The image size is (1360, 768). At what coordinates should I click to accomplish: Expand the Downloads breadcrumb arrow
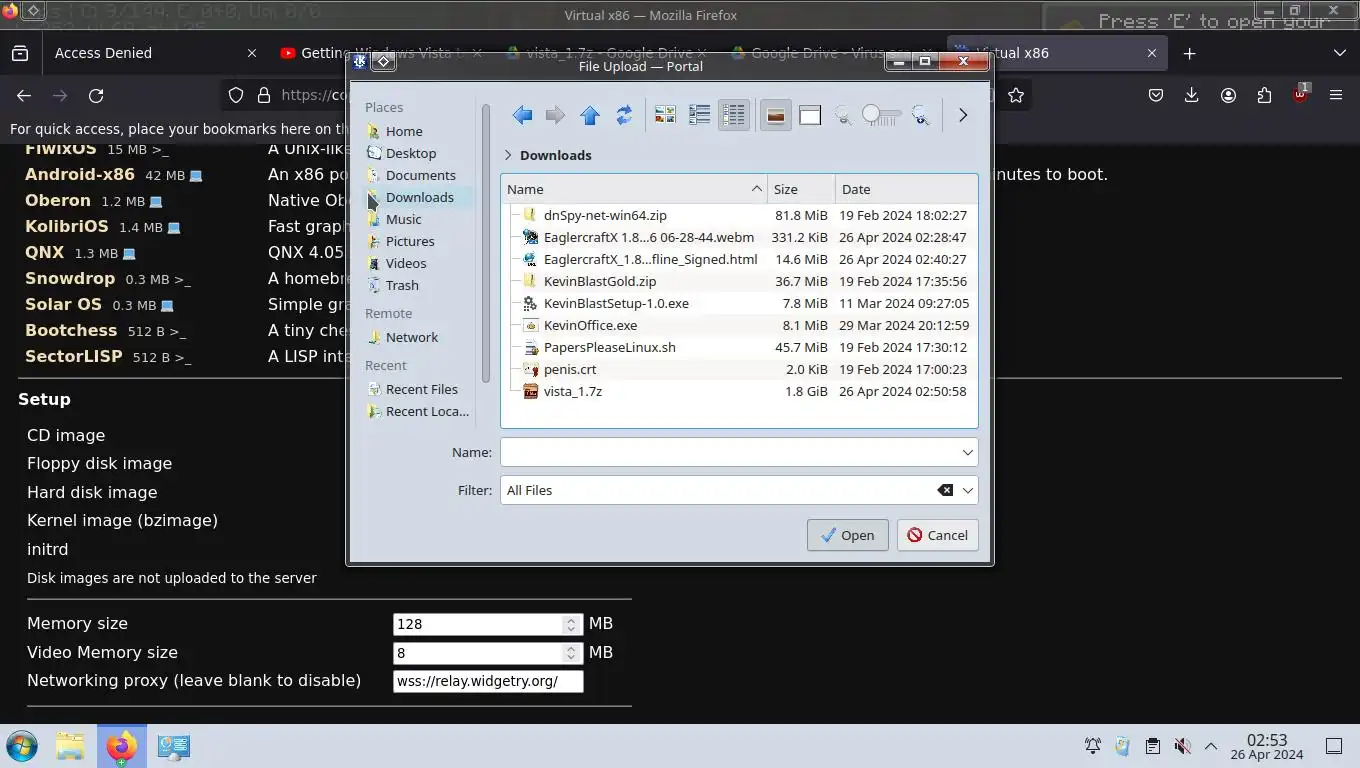(x=508, y=155)
